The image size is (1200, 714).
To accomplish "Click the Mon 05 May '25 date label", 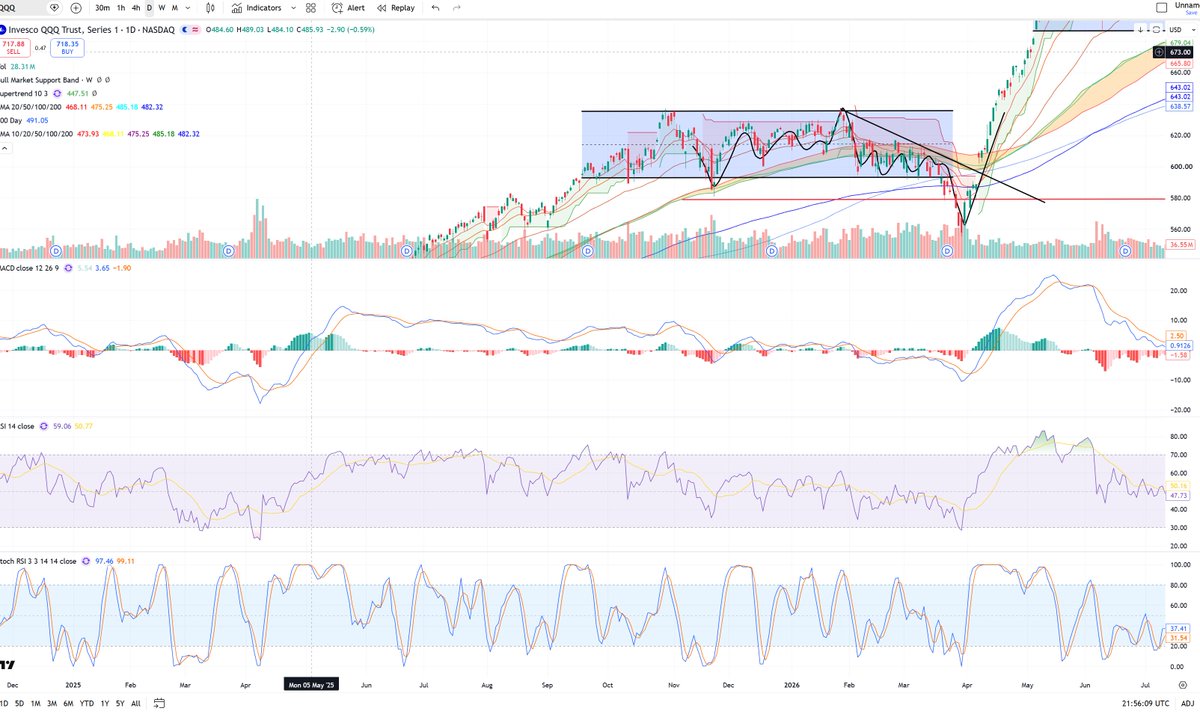I will [313, 685].
